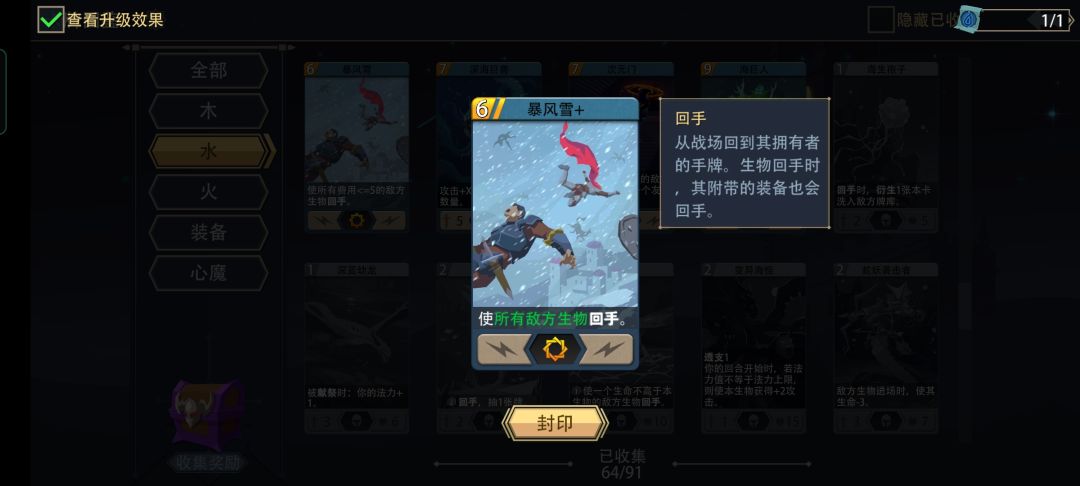Click the cost 6 badge on 暴风雪+ card
Screen dimensions: 1080x486
coord(483,109)
